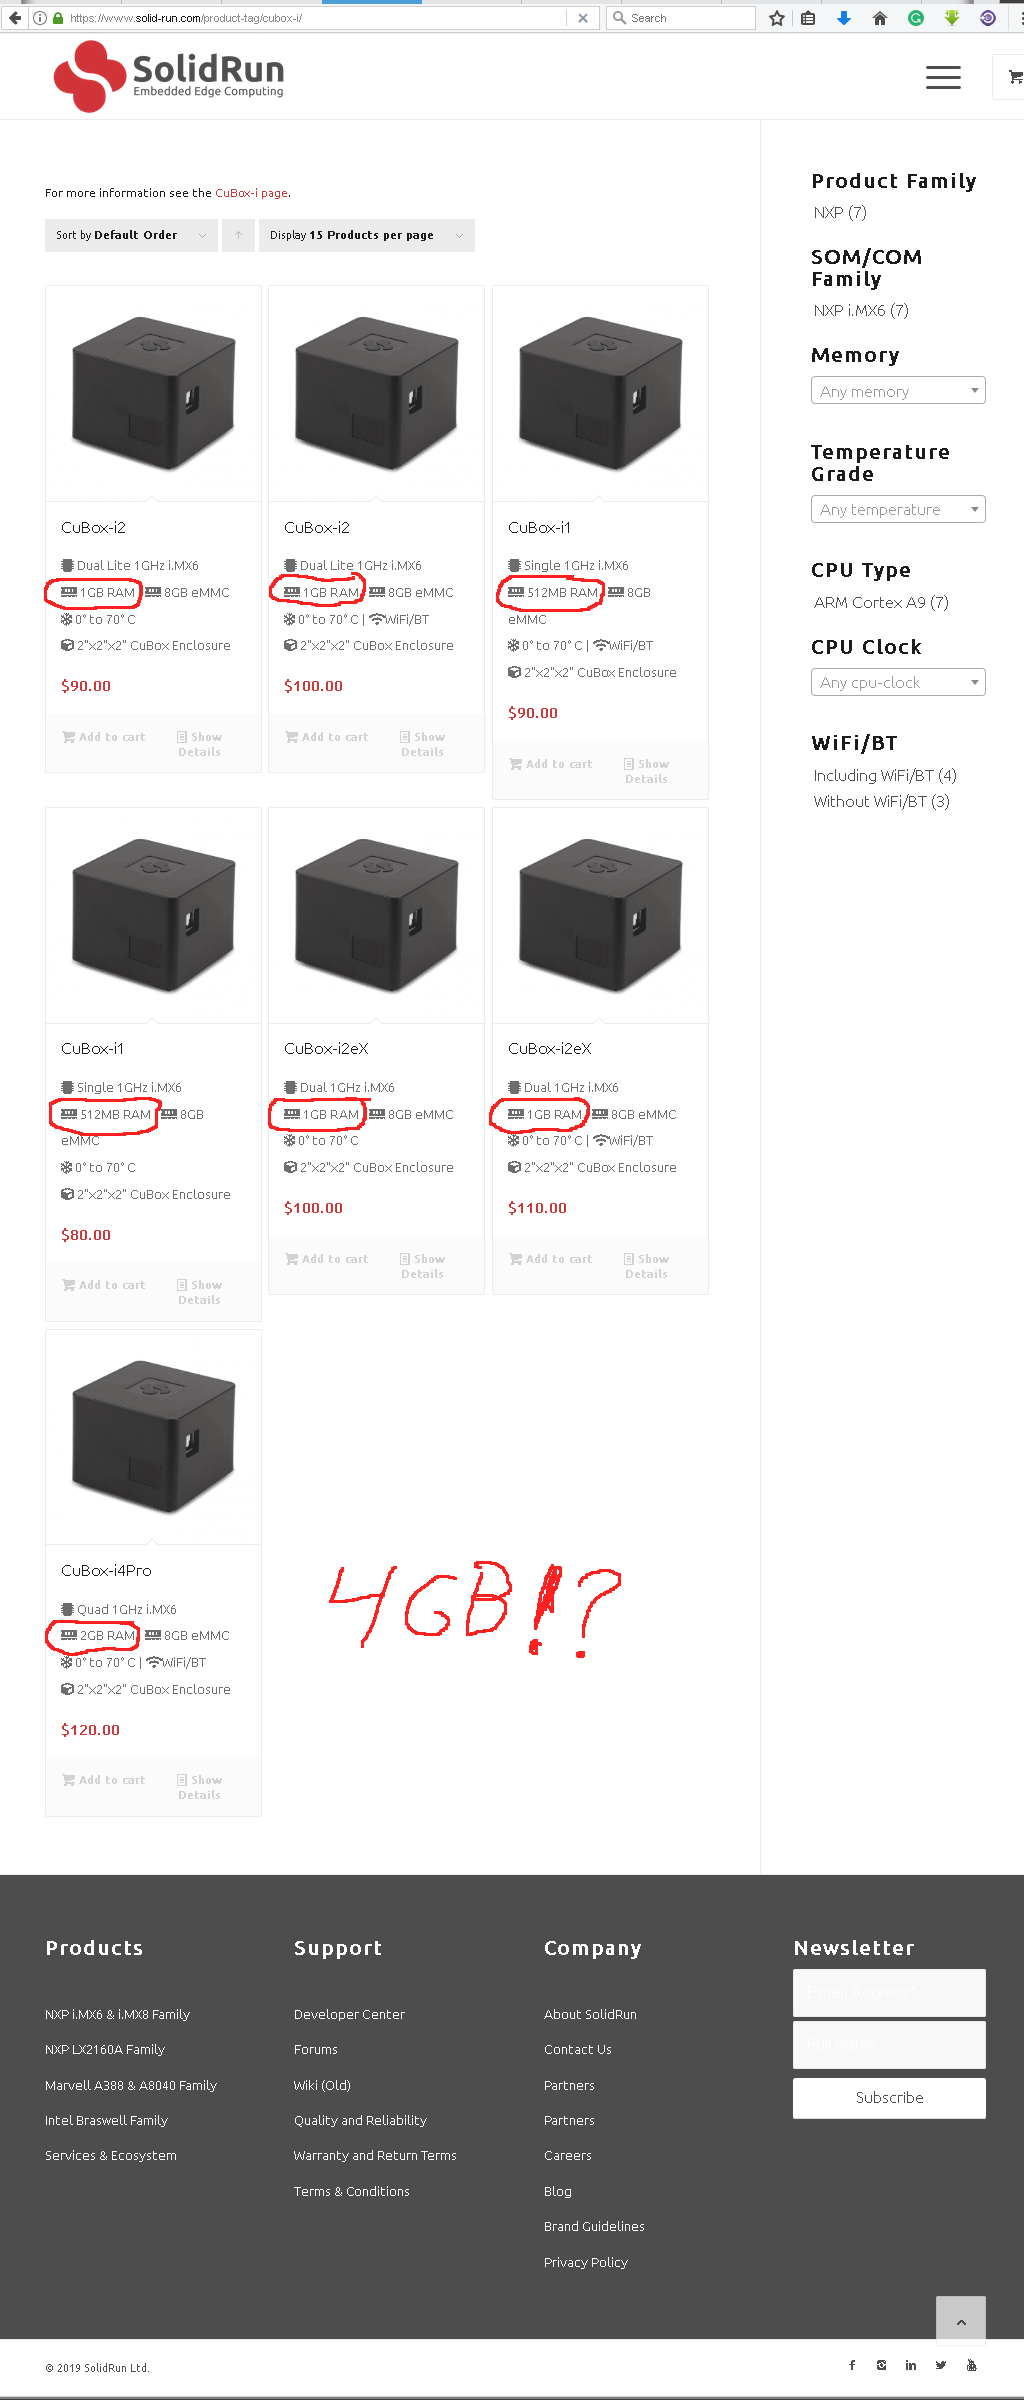Image resolution: width=1024 pixels, height=2400 pixels.
Task: Expand the Any cpu-clock dropdown
Action: [898, 682]
